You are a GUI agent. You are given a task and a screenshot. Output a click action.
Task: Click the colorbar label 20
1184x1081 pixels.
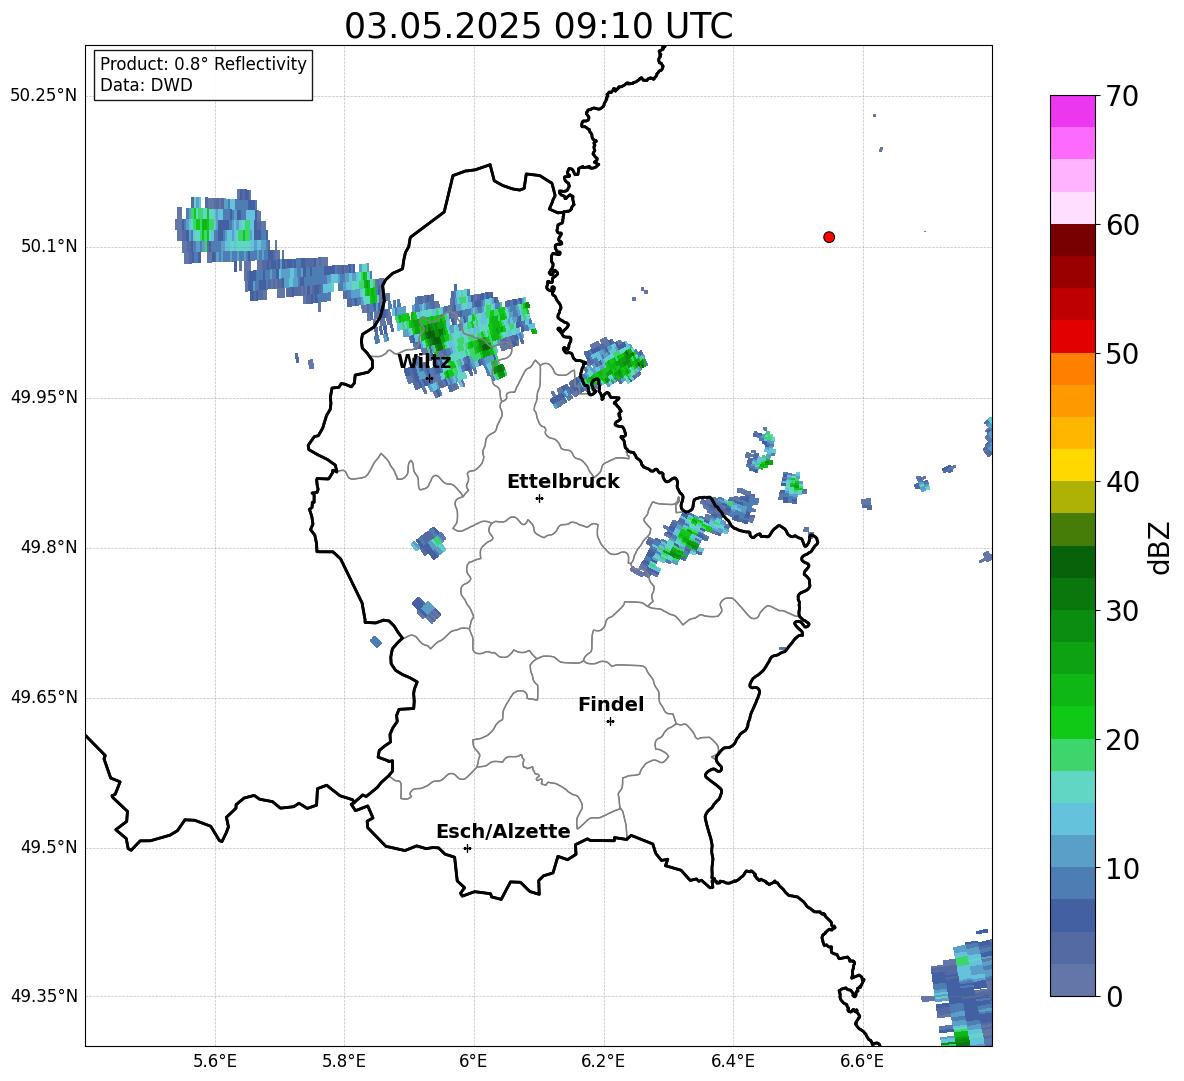(1122, 741)
